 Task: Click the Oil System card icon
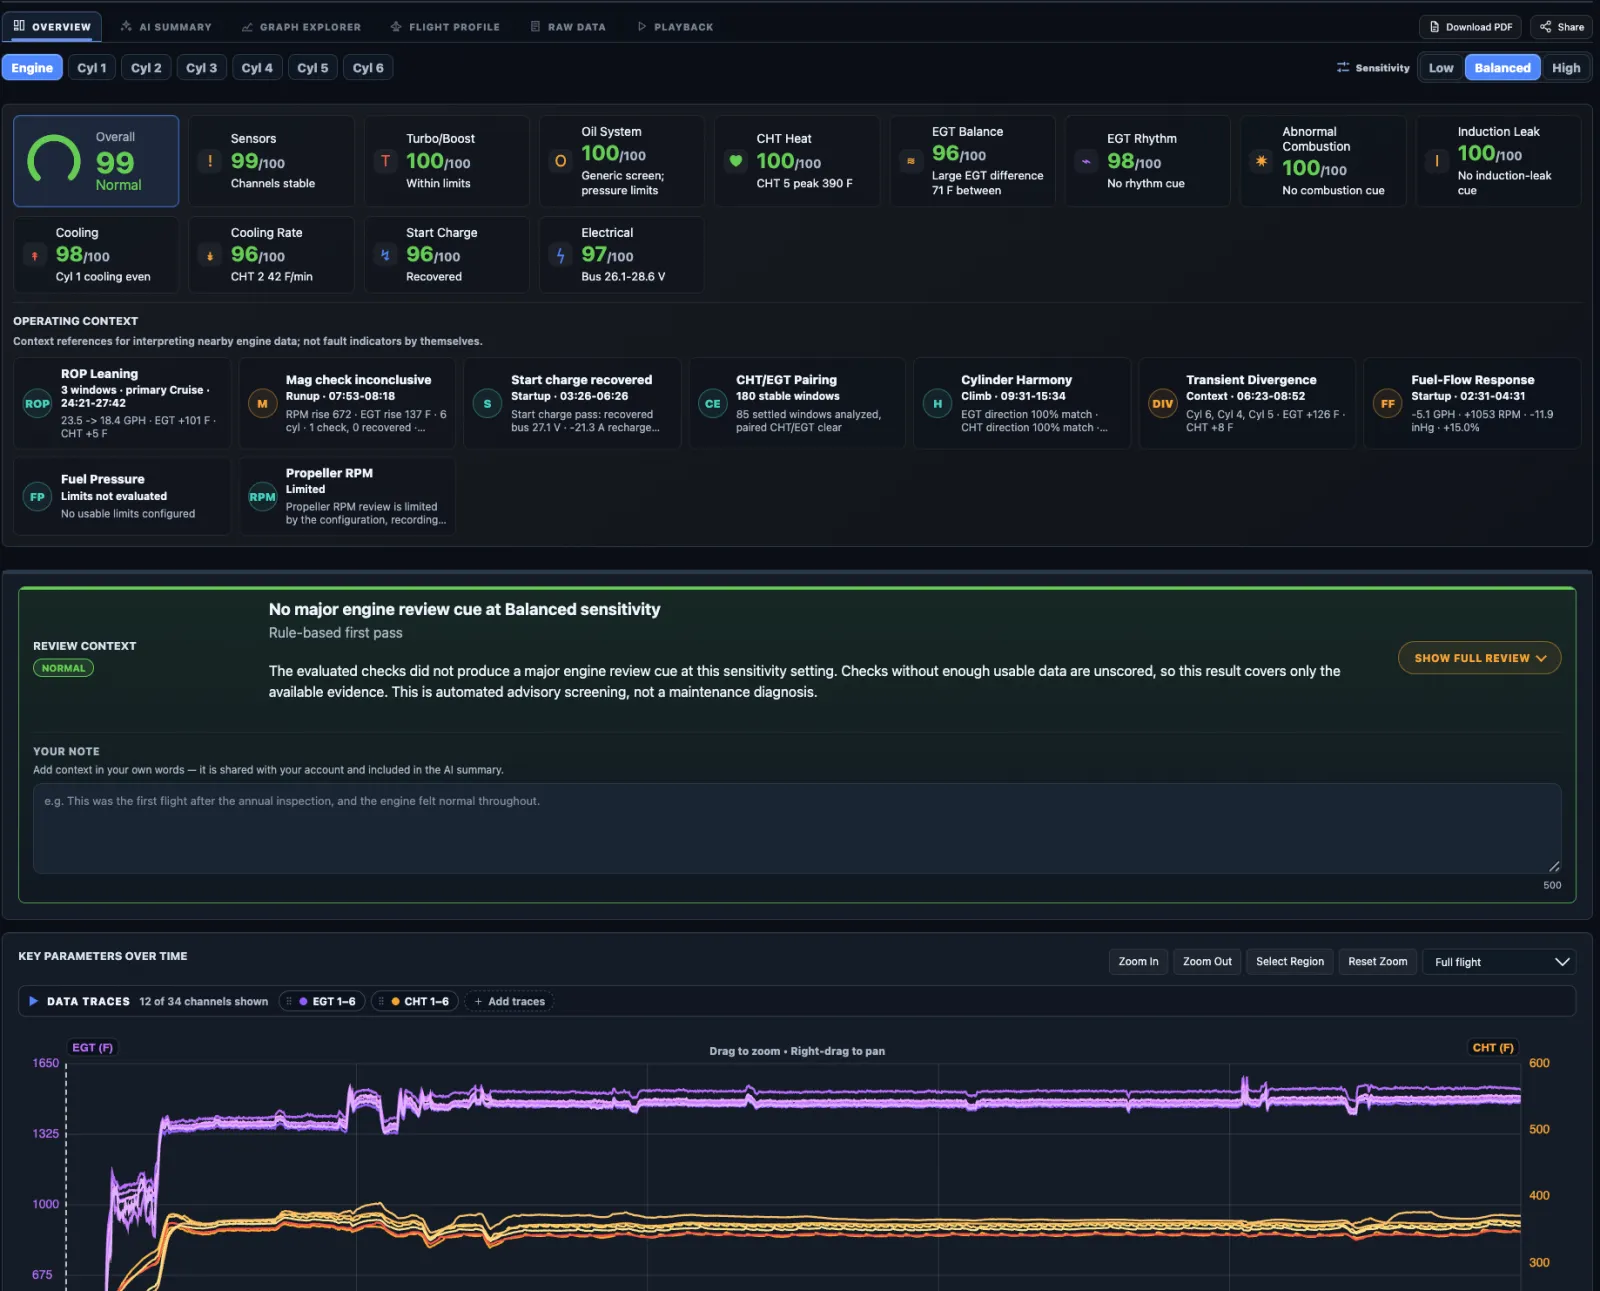pos(560,161)
